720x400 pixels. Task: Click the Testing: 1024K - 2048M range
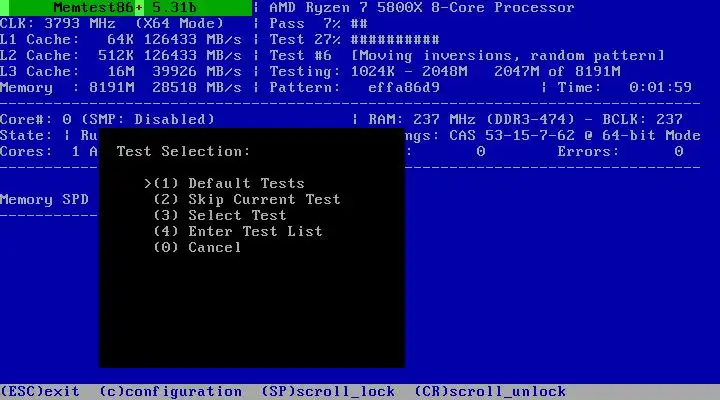[409, 72]
